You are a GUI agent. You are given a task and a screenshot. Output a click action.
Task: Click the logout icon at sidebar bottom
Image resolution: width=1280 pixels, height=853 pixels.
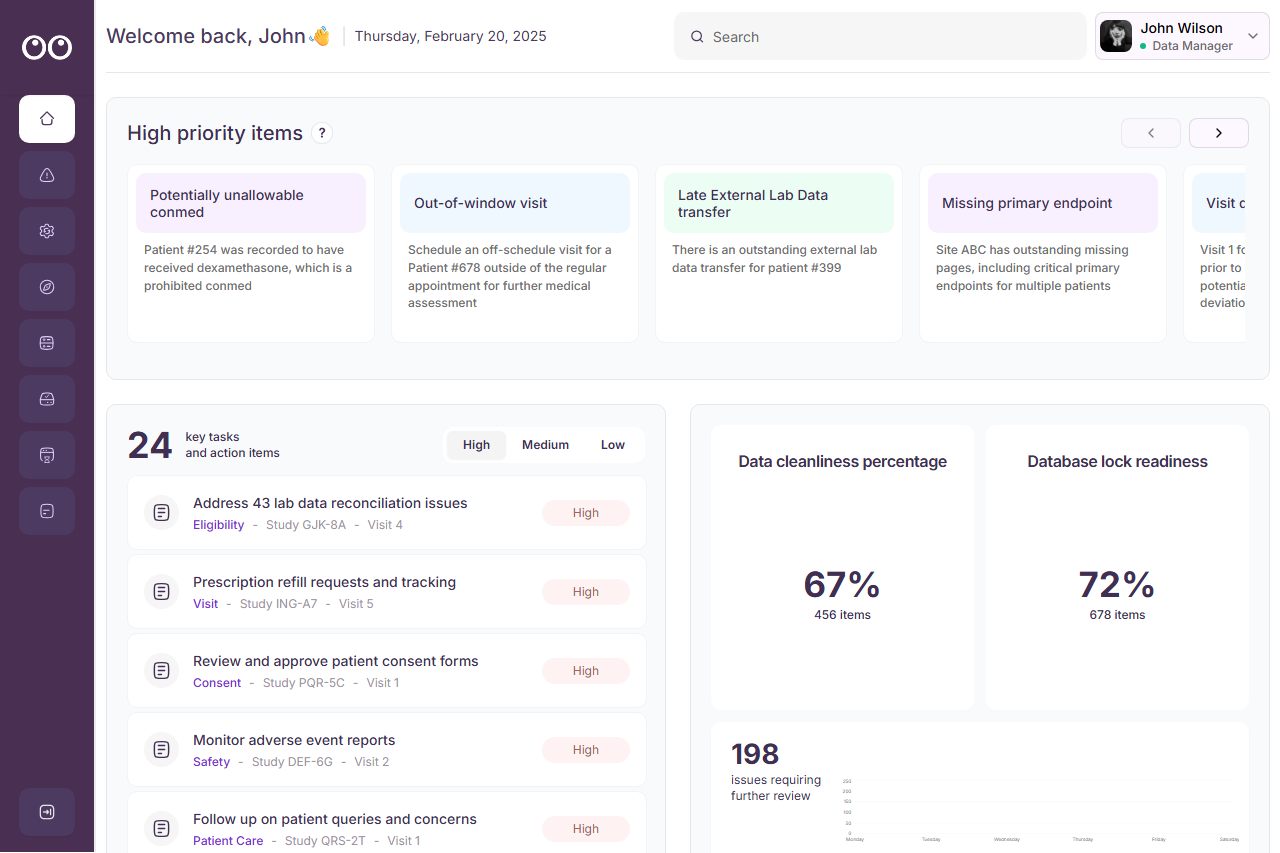pyautogui.click(x=47, y=812)
